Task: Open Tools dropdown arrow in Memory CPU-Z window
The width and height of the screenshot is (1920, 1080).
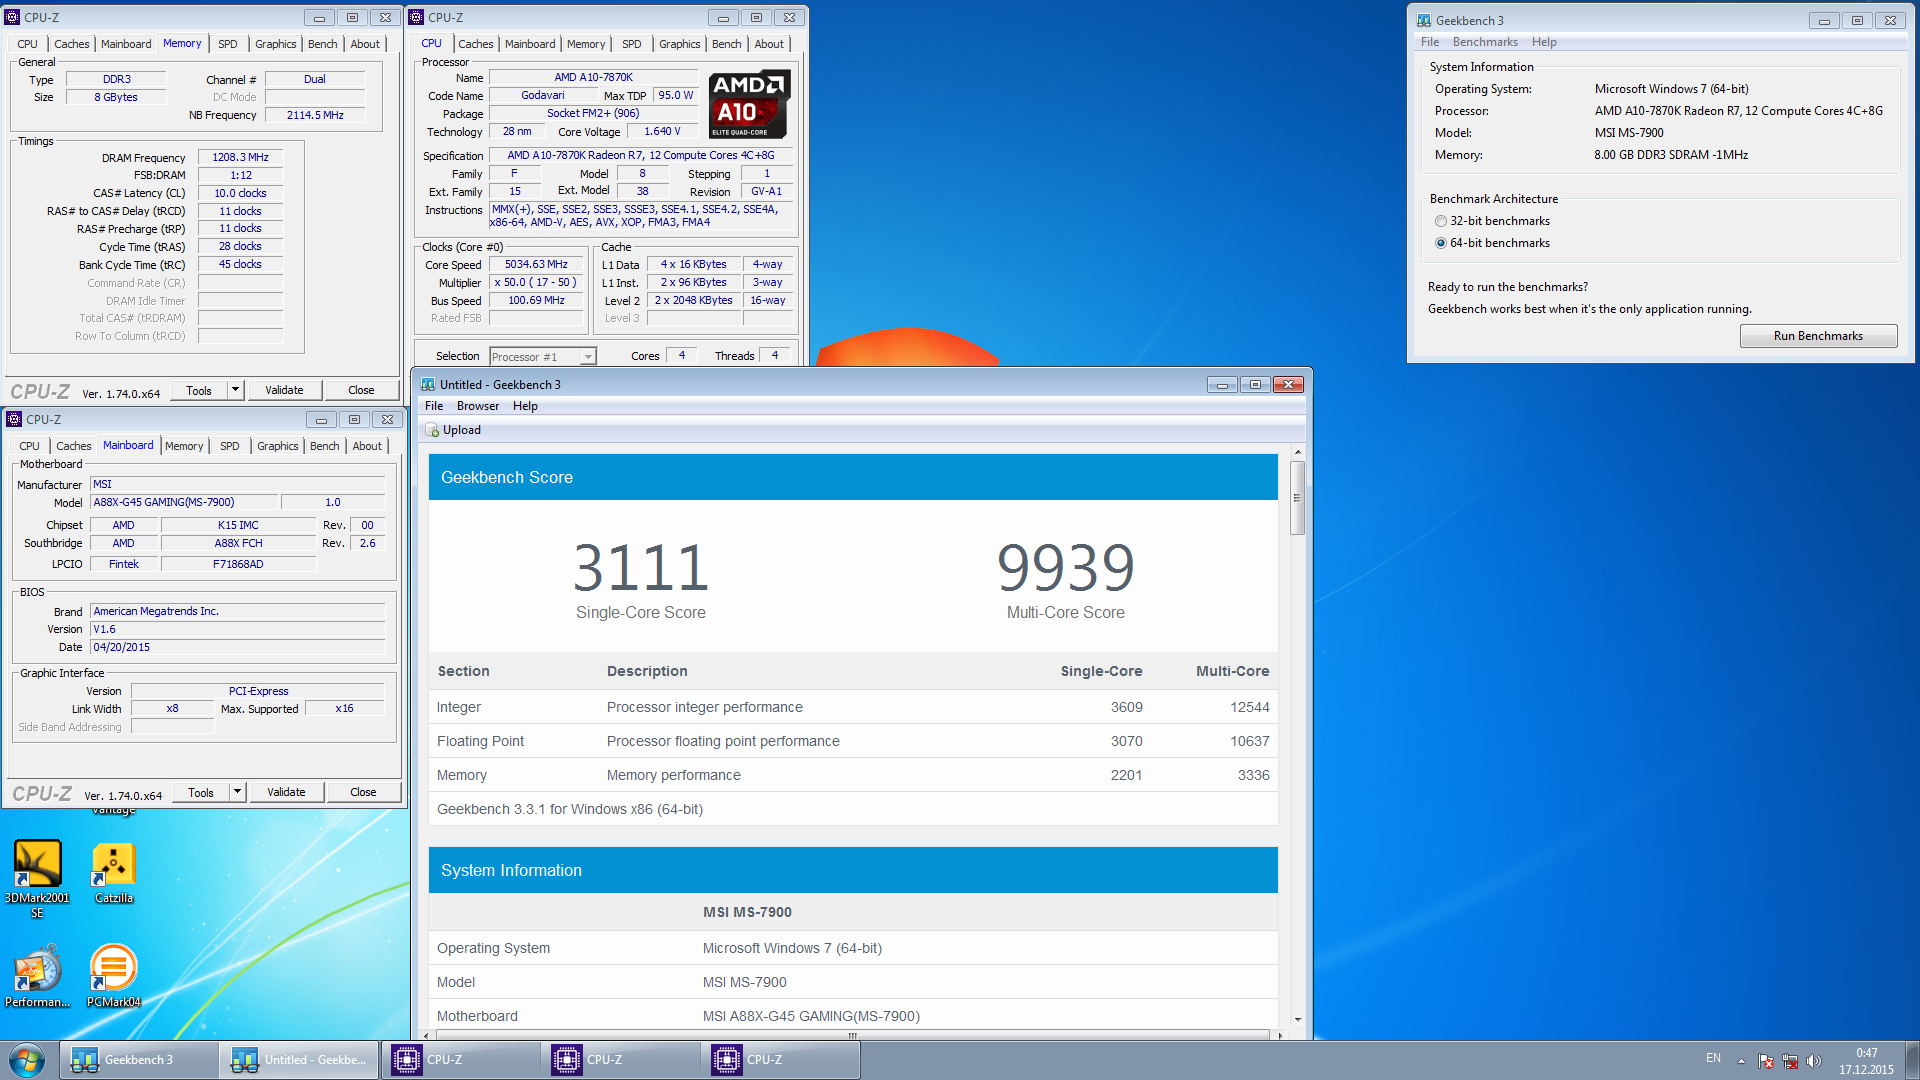Action: (235, 390)
